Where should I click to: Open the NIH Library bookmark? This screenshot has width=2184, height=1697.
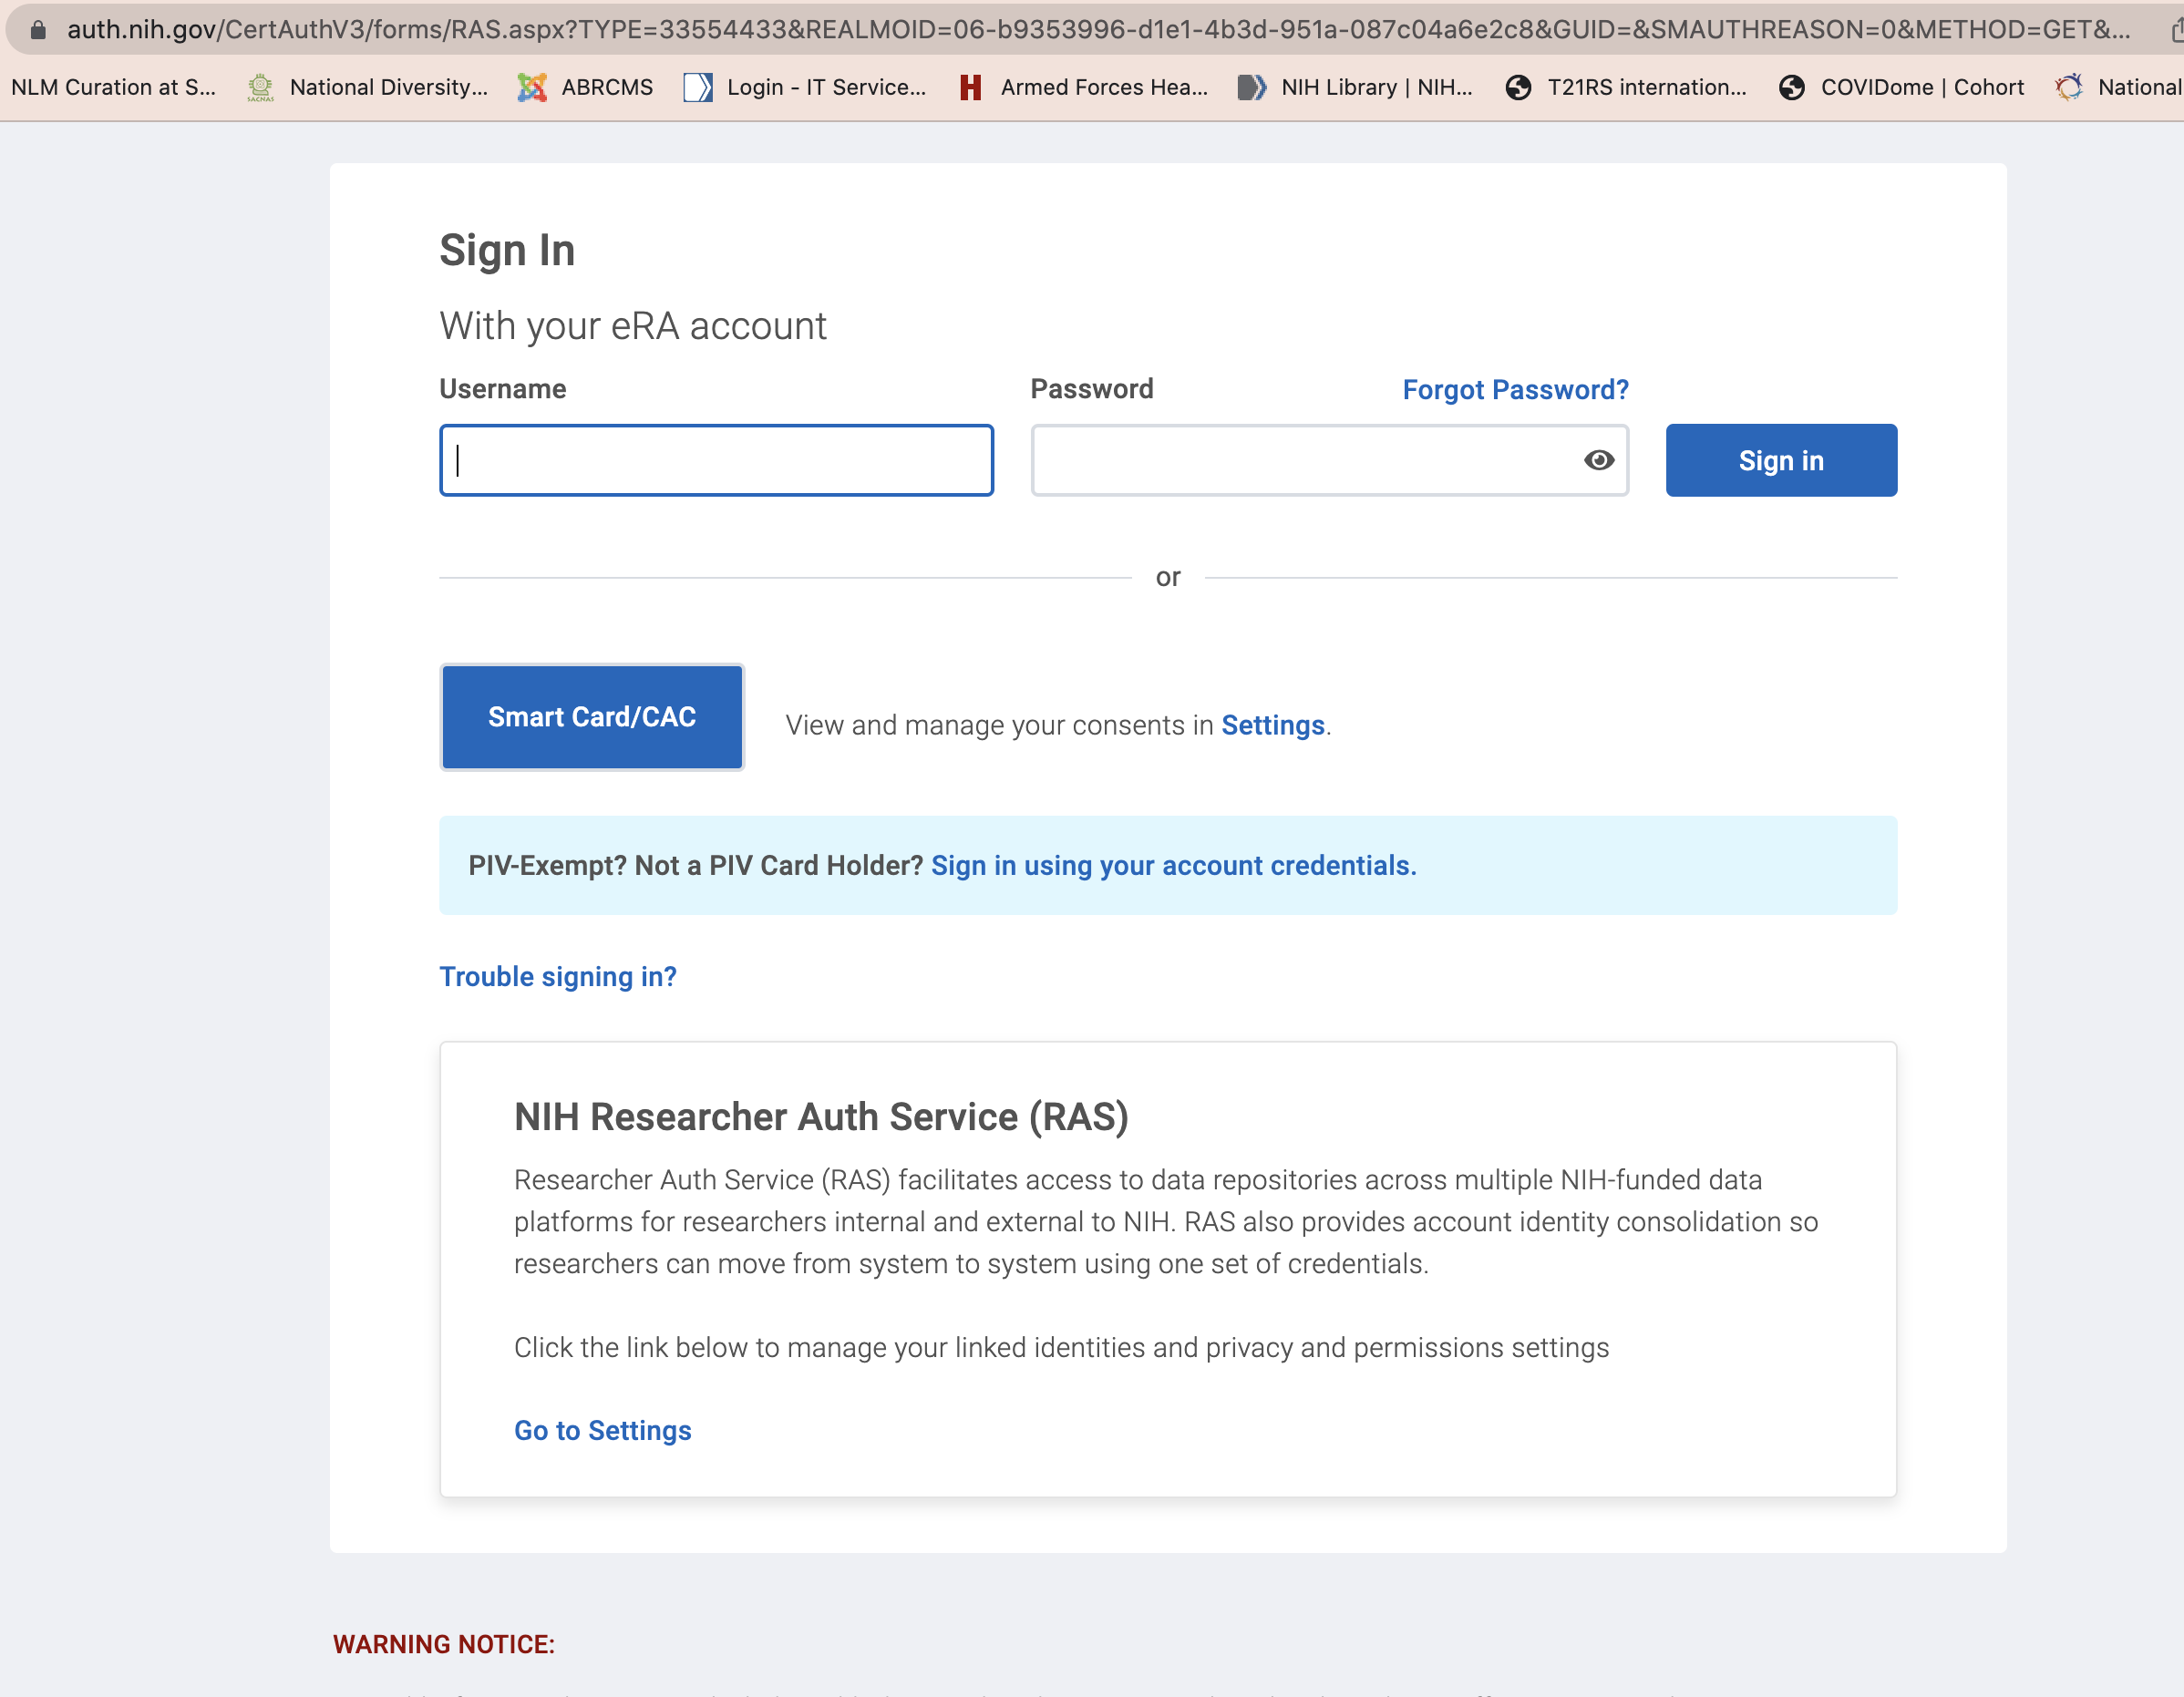[x=1355, y=88]
